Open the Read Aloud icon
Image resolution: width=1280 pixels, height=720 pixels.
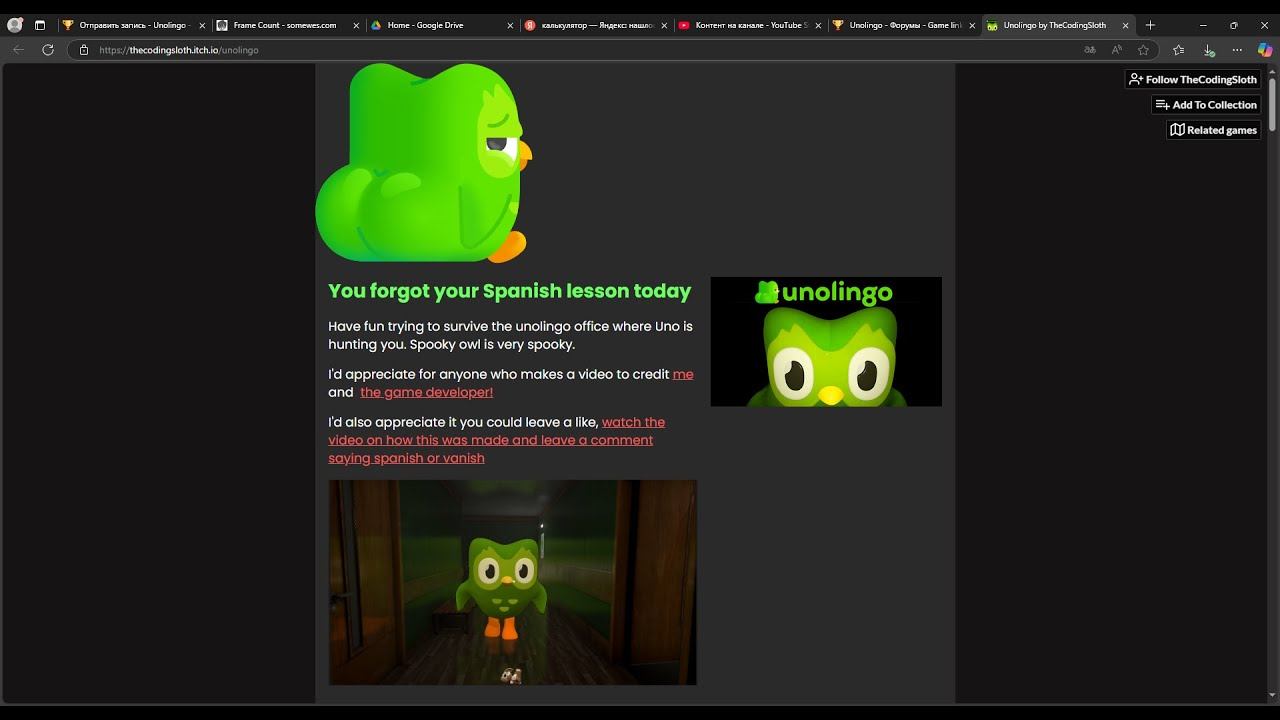pyautogui.click(x=1117, y=50)
